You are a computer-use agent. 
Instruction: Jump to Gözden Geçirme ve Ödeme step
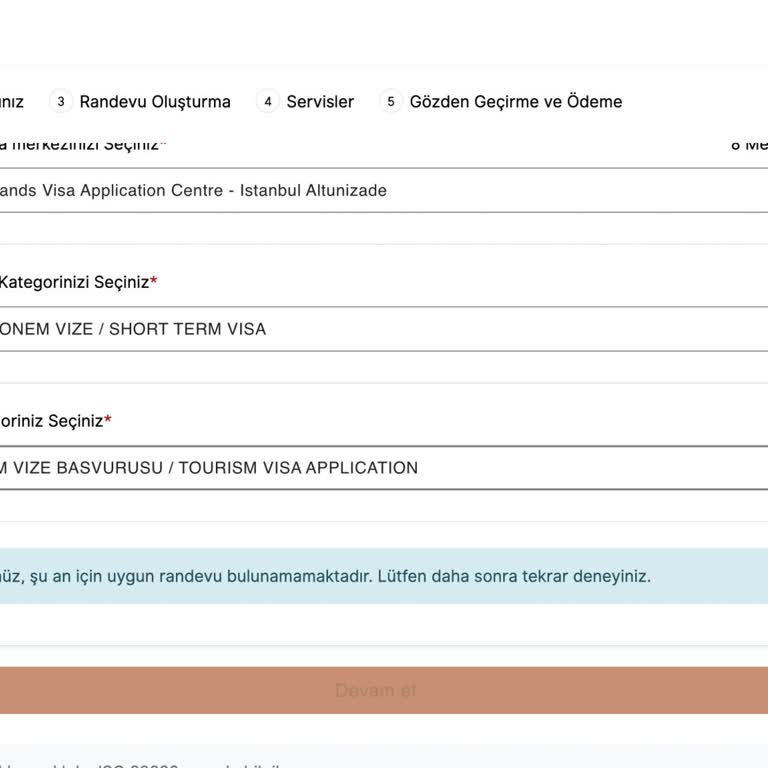pos(515,102)
